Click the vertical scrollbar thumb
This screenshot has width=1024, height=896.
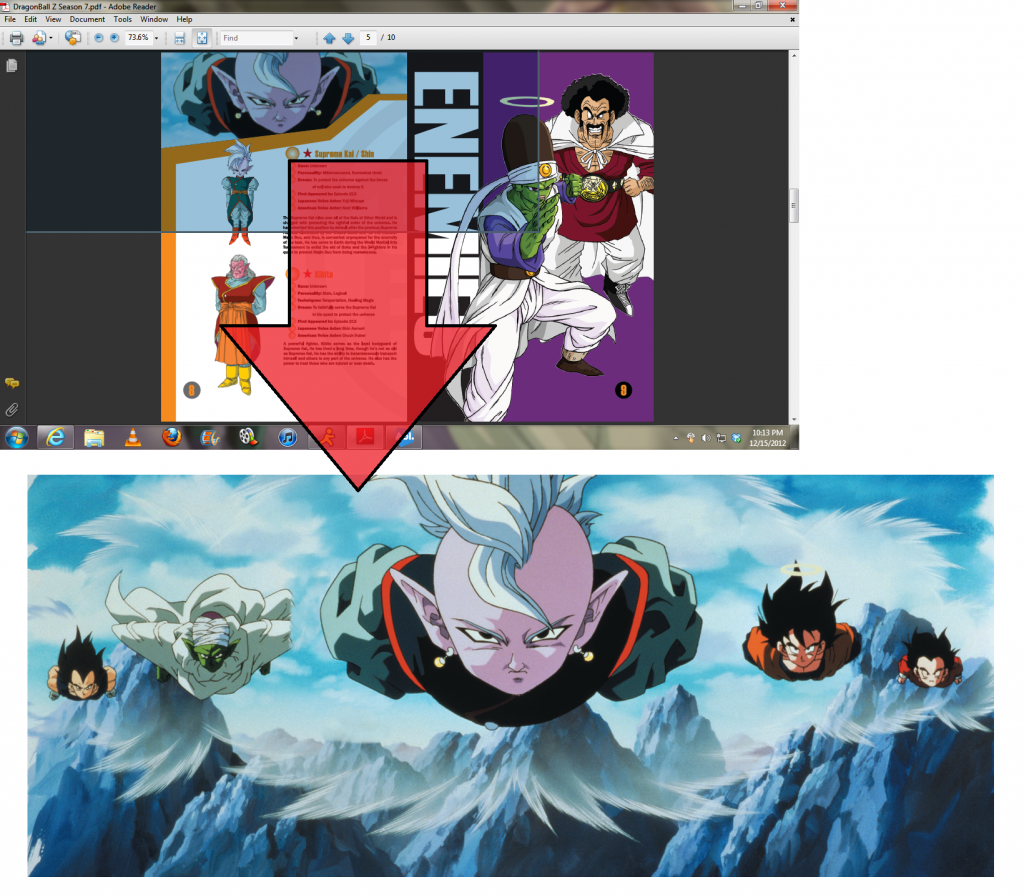pyautogui.click(x=794, y=206)
